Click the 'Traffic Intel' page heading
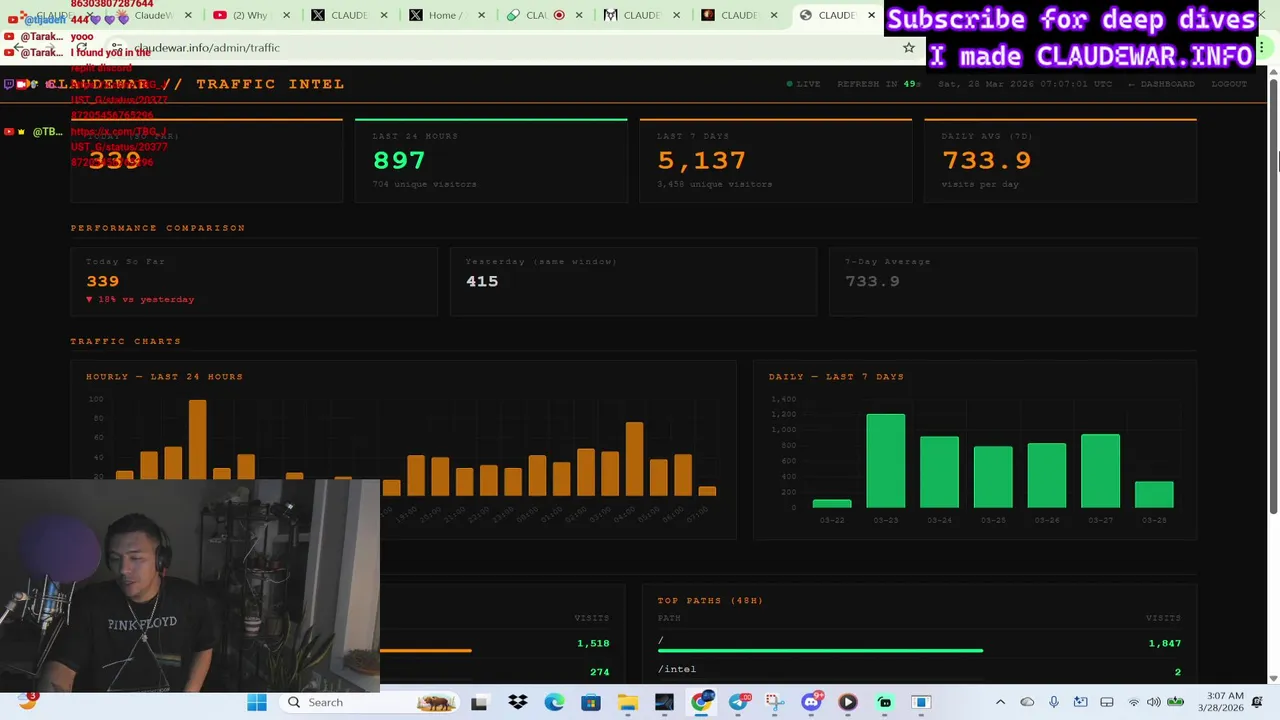The width and height of the screenshot is (1280, 720). (270, 84)
